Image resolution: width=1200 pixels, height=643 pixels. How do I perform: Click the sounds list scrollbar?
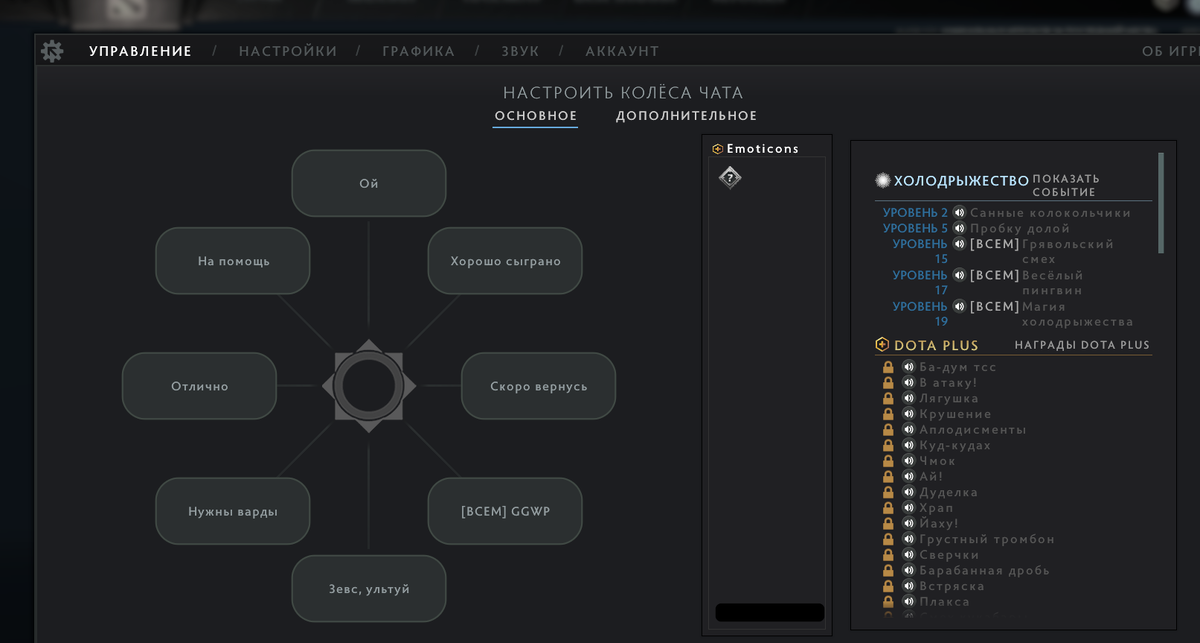point(1160,202)
